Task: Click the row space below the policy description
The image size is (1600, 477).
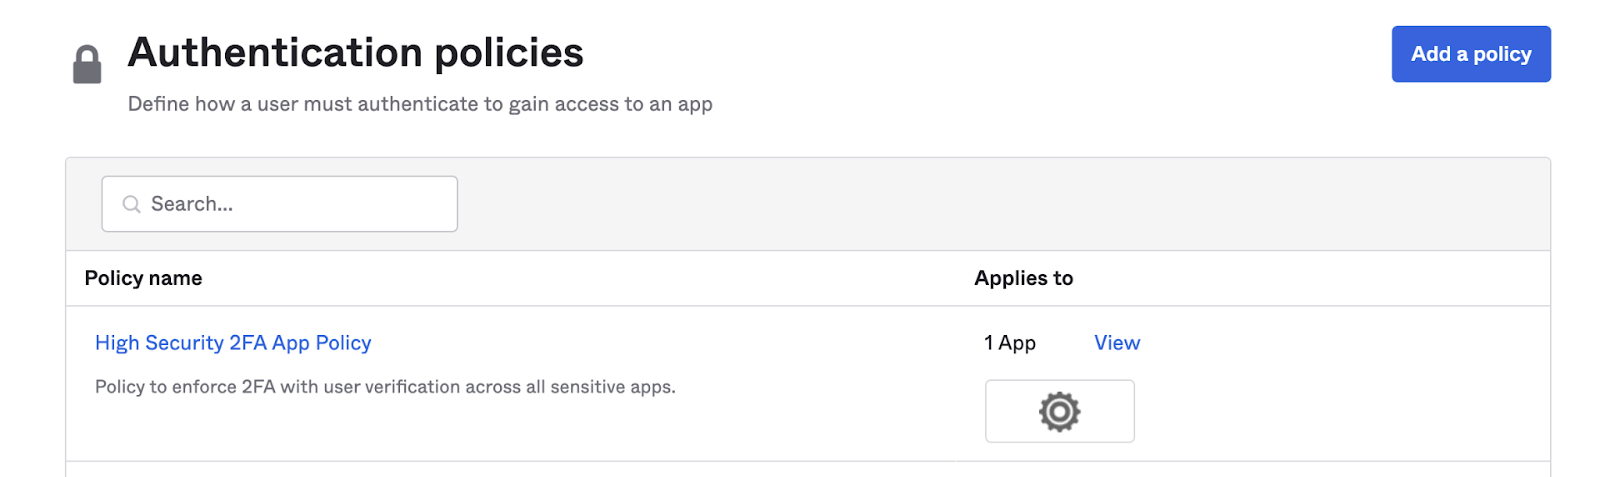Action: pos(400,432)
